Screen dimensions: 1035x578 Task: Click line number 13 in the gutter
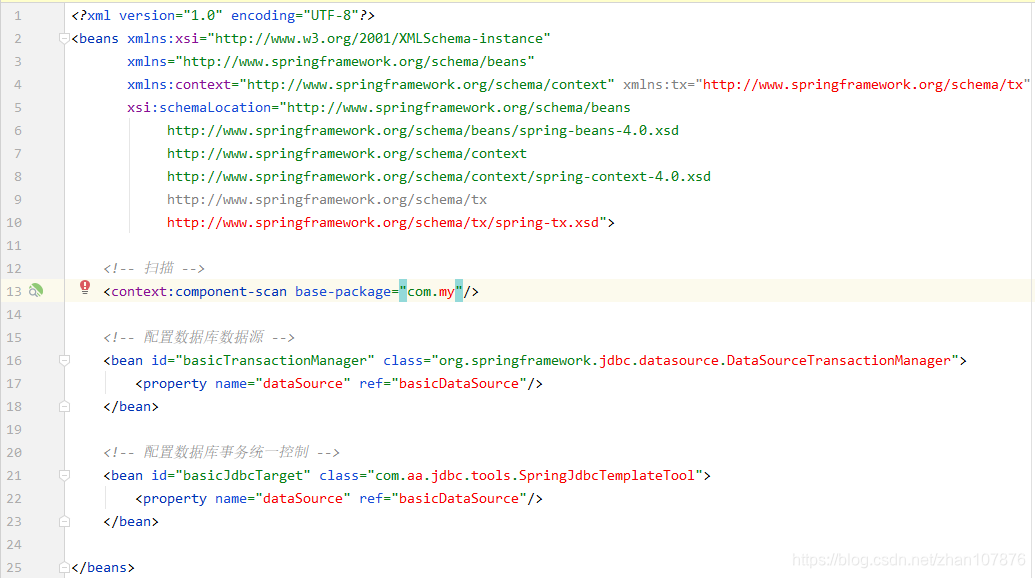click(14, 290)
